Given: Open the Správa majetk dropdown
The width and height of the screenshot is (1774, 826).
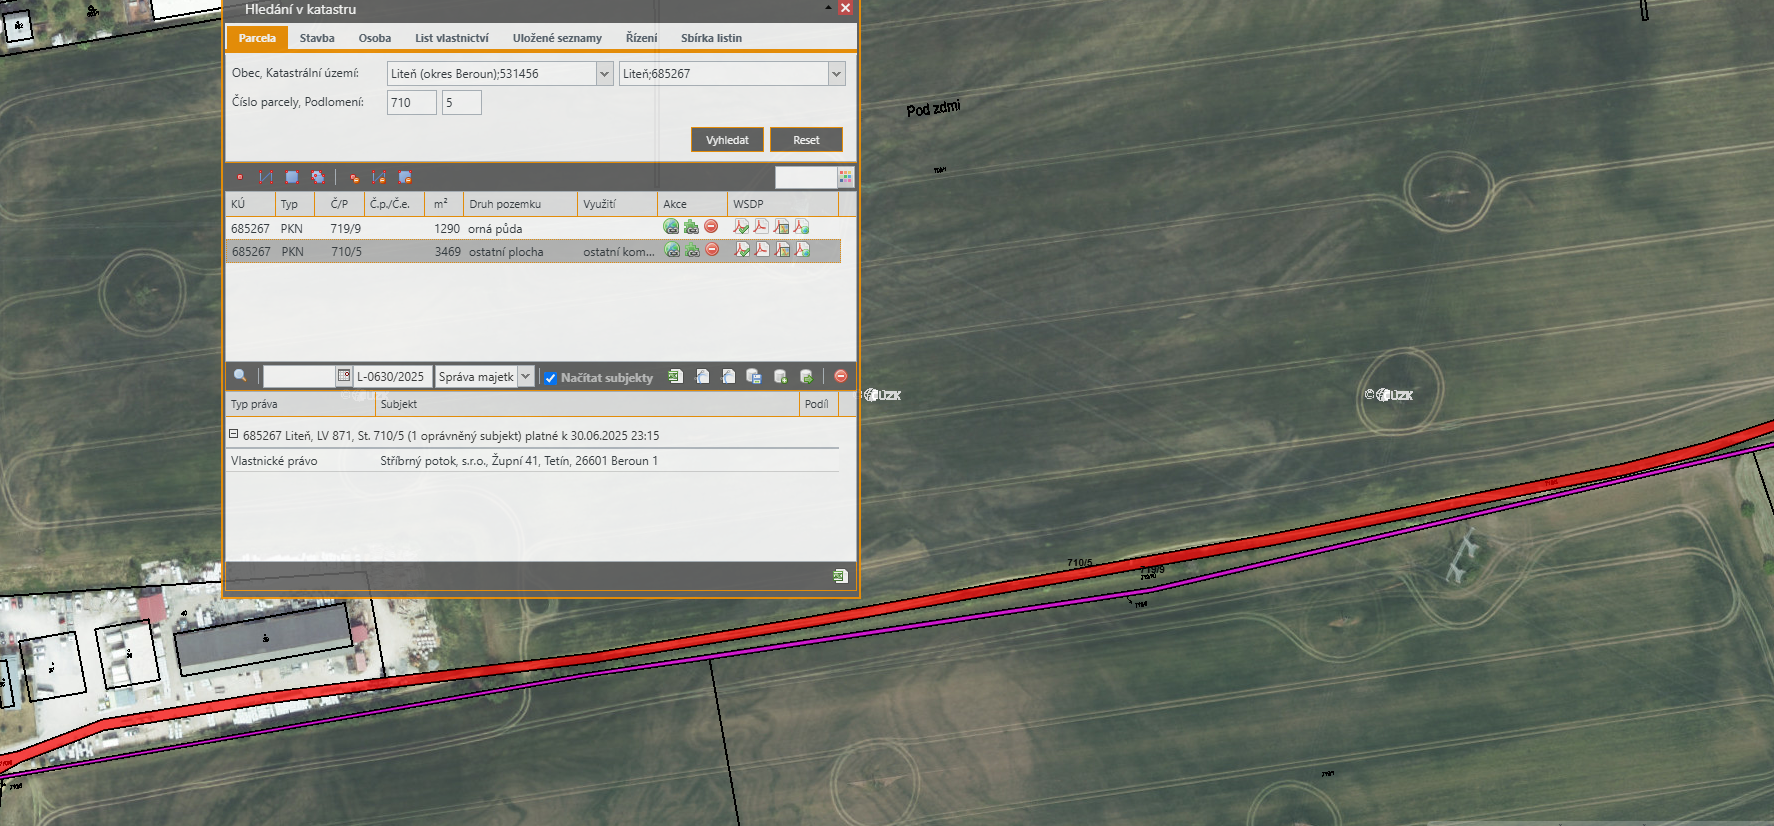Looking at the screenshot, I should coord(525,377).
